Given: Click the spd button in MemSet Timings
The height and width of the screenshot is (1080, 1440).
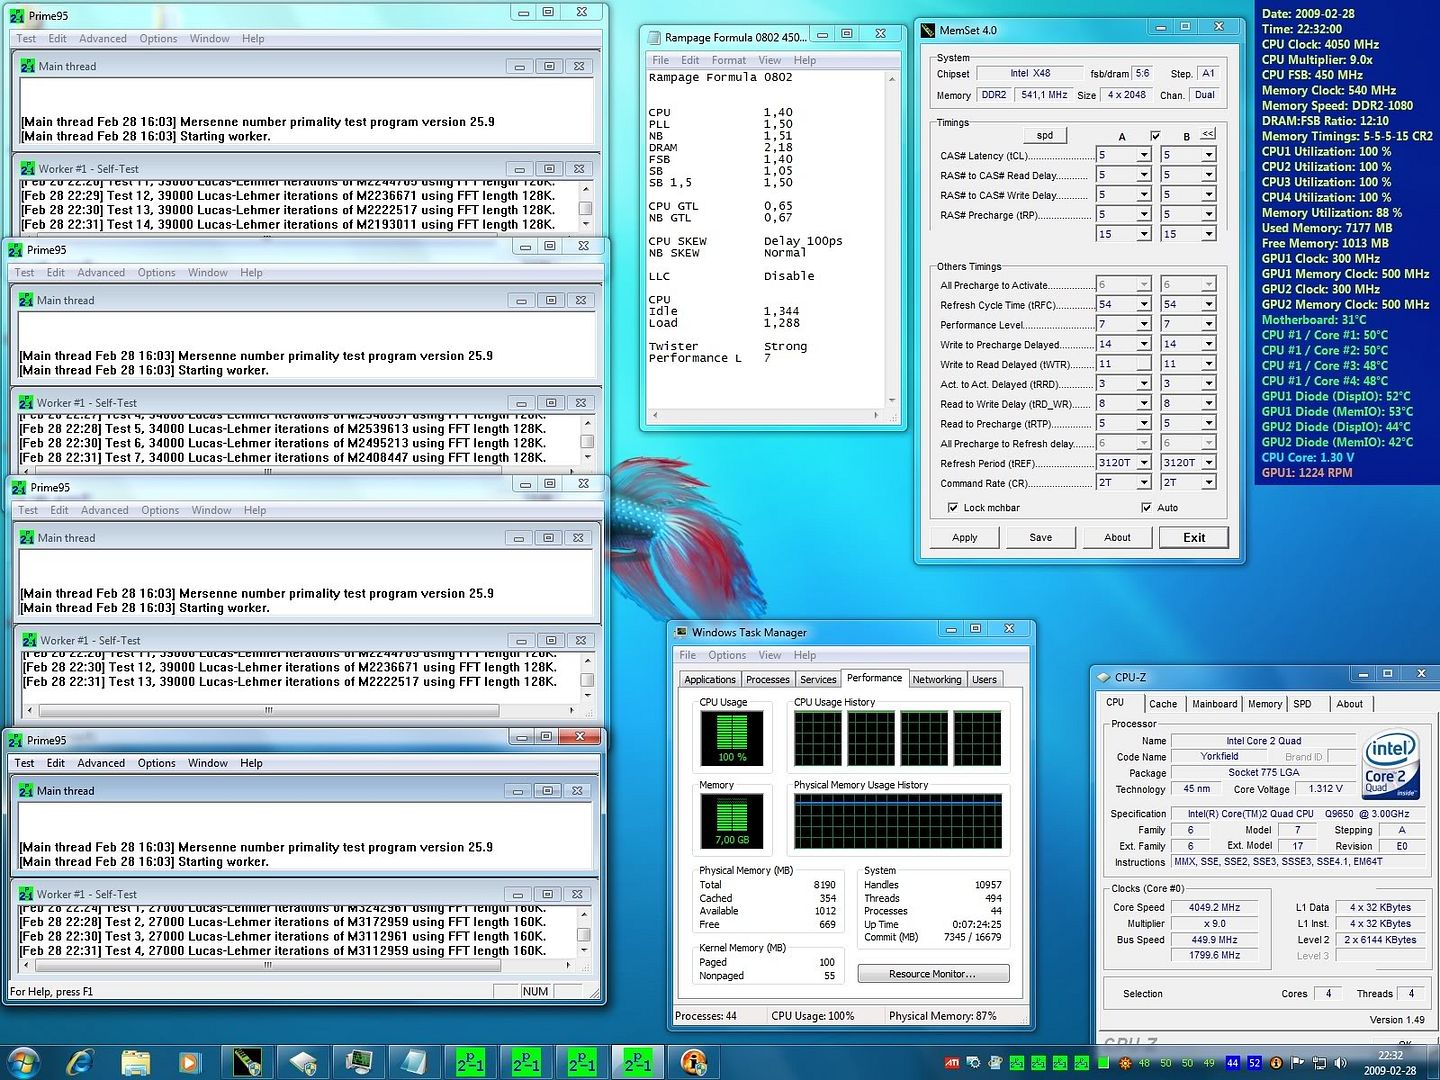Looking at the screenshot, I should 1045,135.
